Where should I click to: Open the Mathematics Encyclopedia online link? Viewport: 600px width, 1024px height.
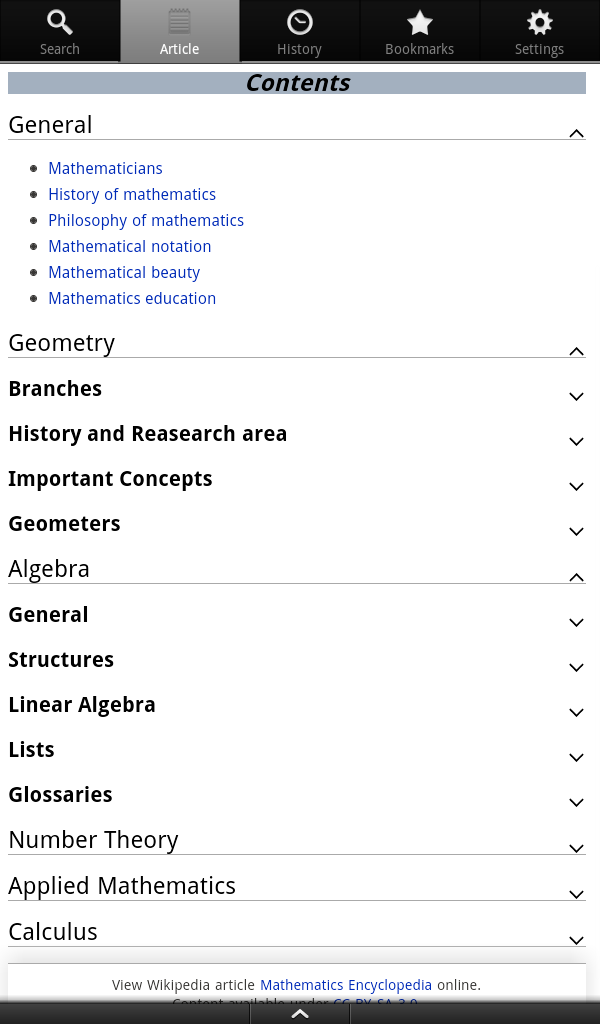coord(346,985)
